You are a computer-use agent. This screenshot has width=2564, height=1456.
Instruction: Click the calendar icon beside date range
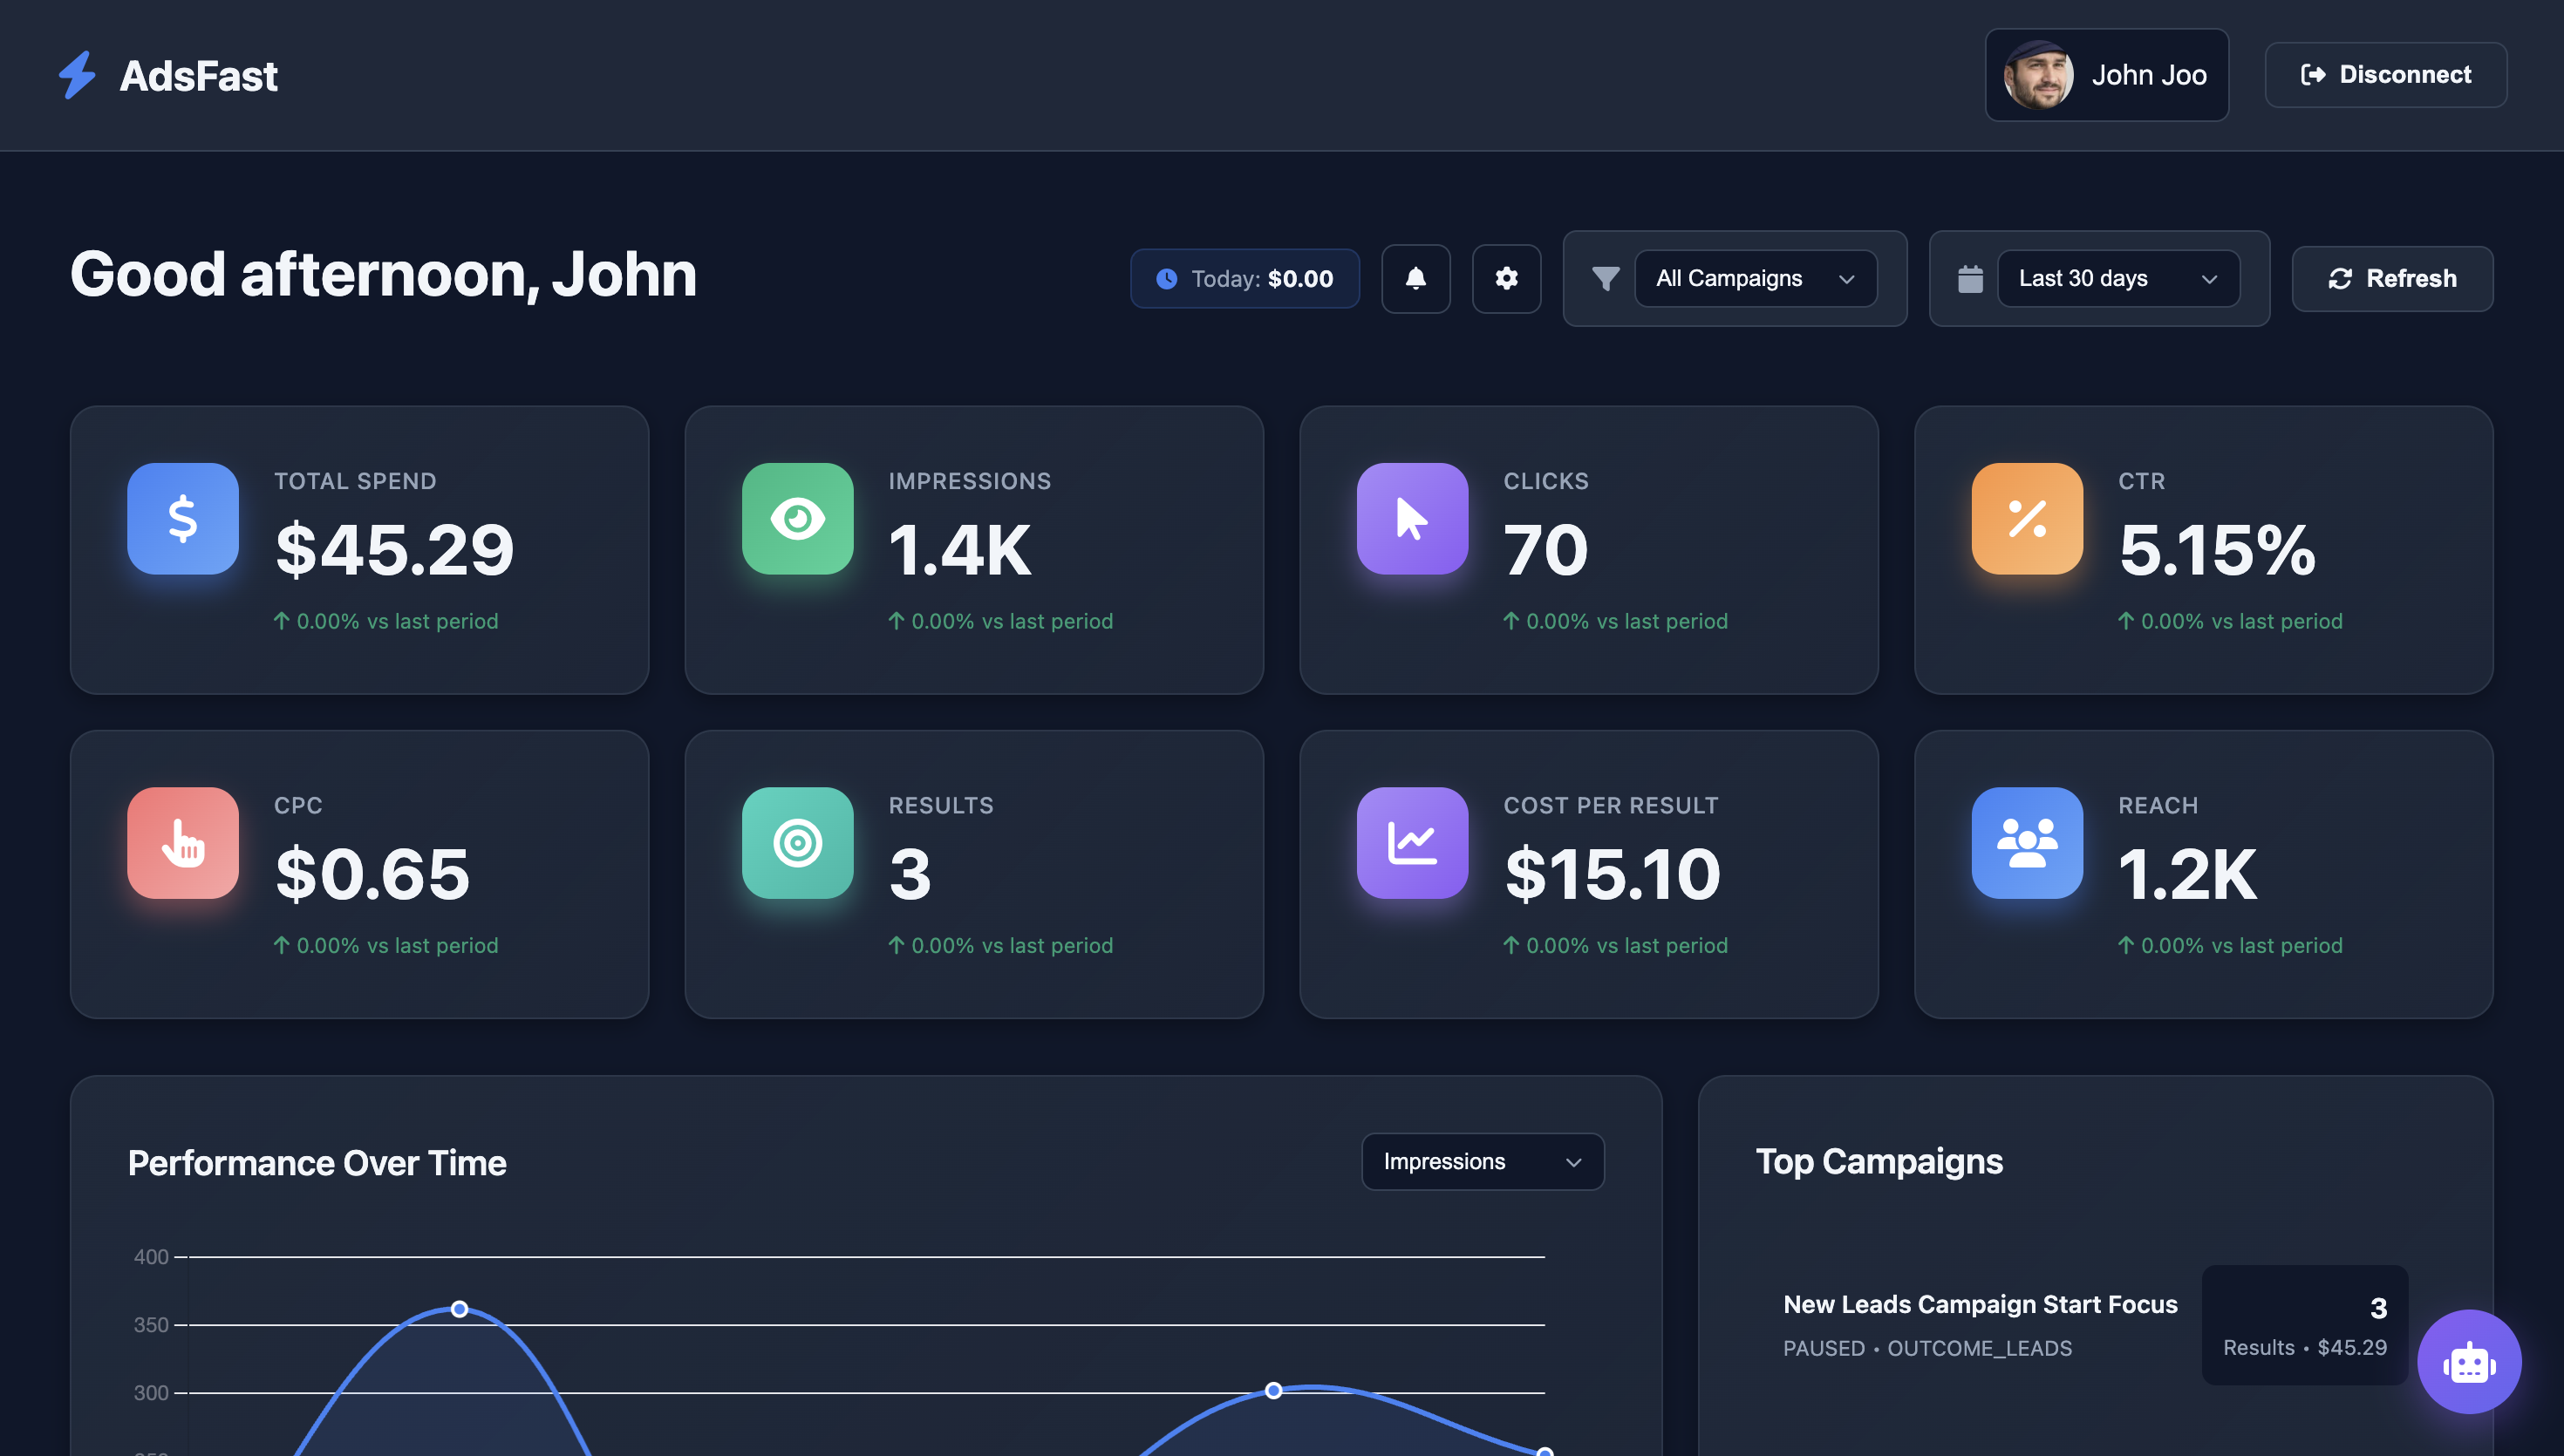[1969, 278]
